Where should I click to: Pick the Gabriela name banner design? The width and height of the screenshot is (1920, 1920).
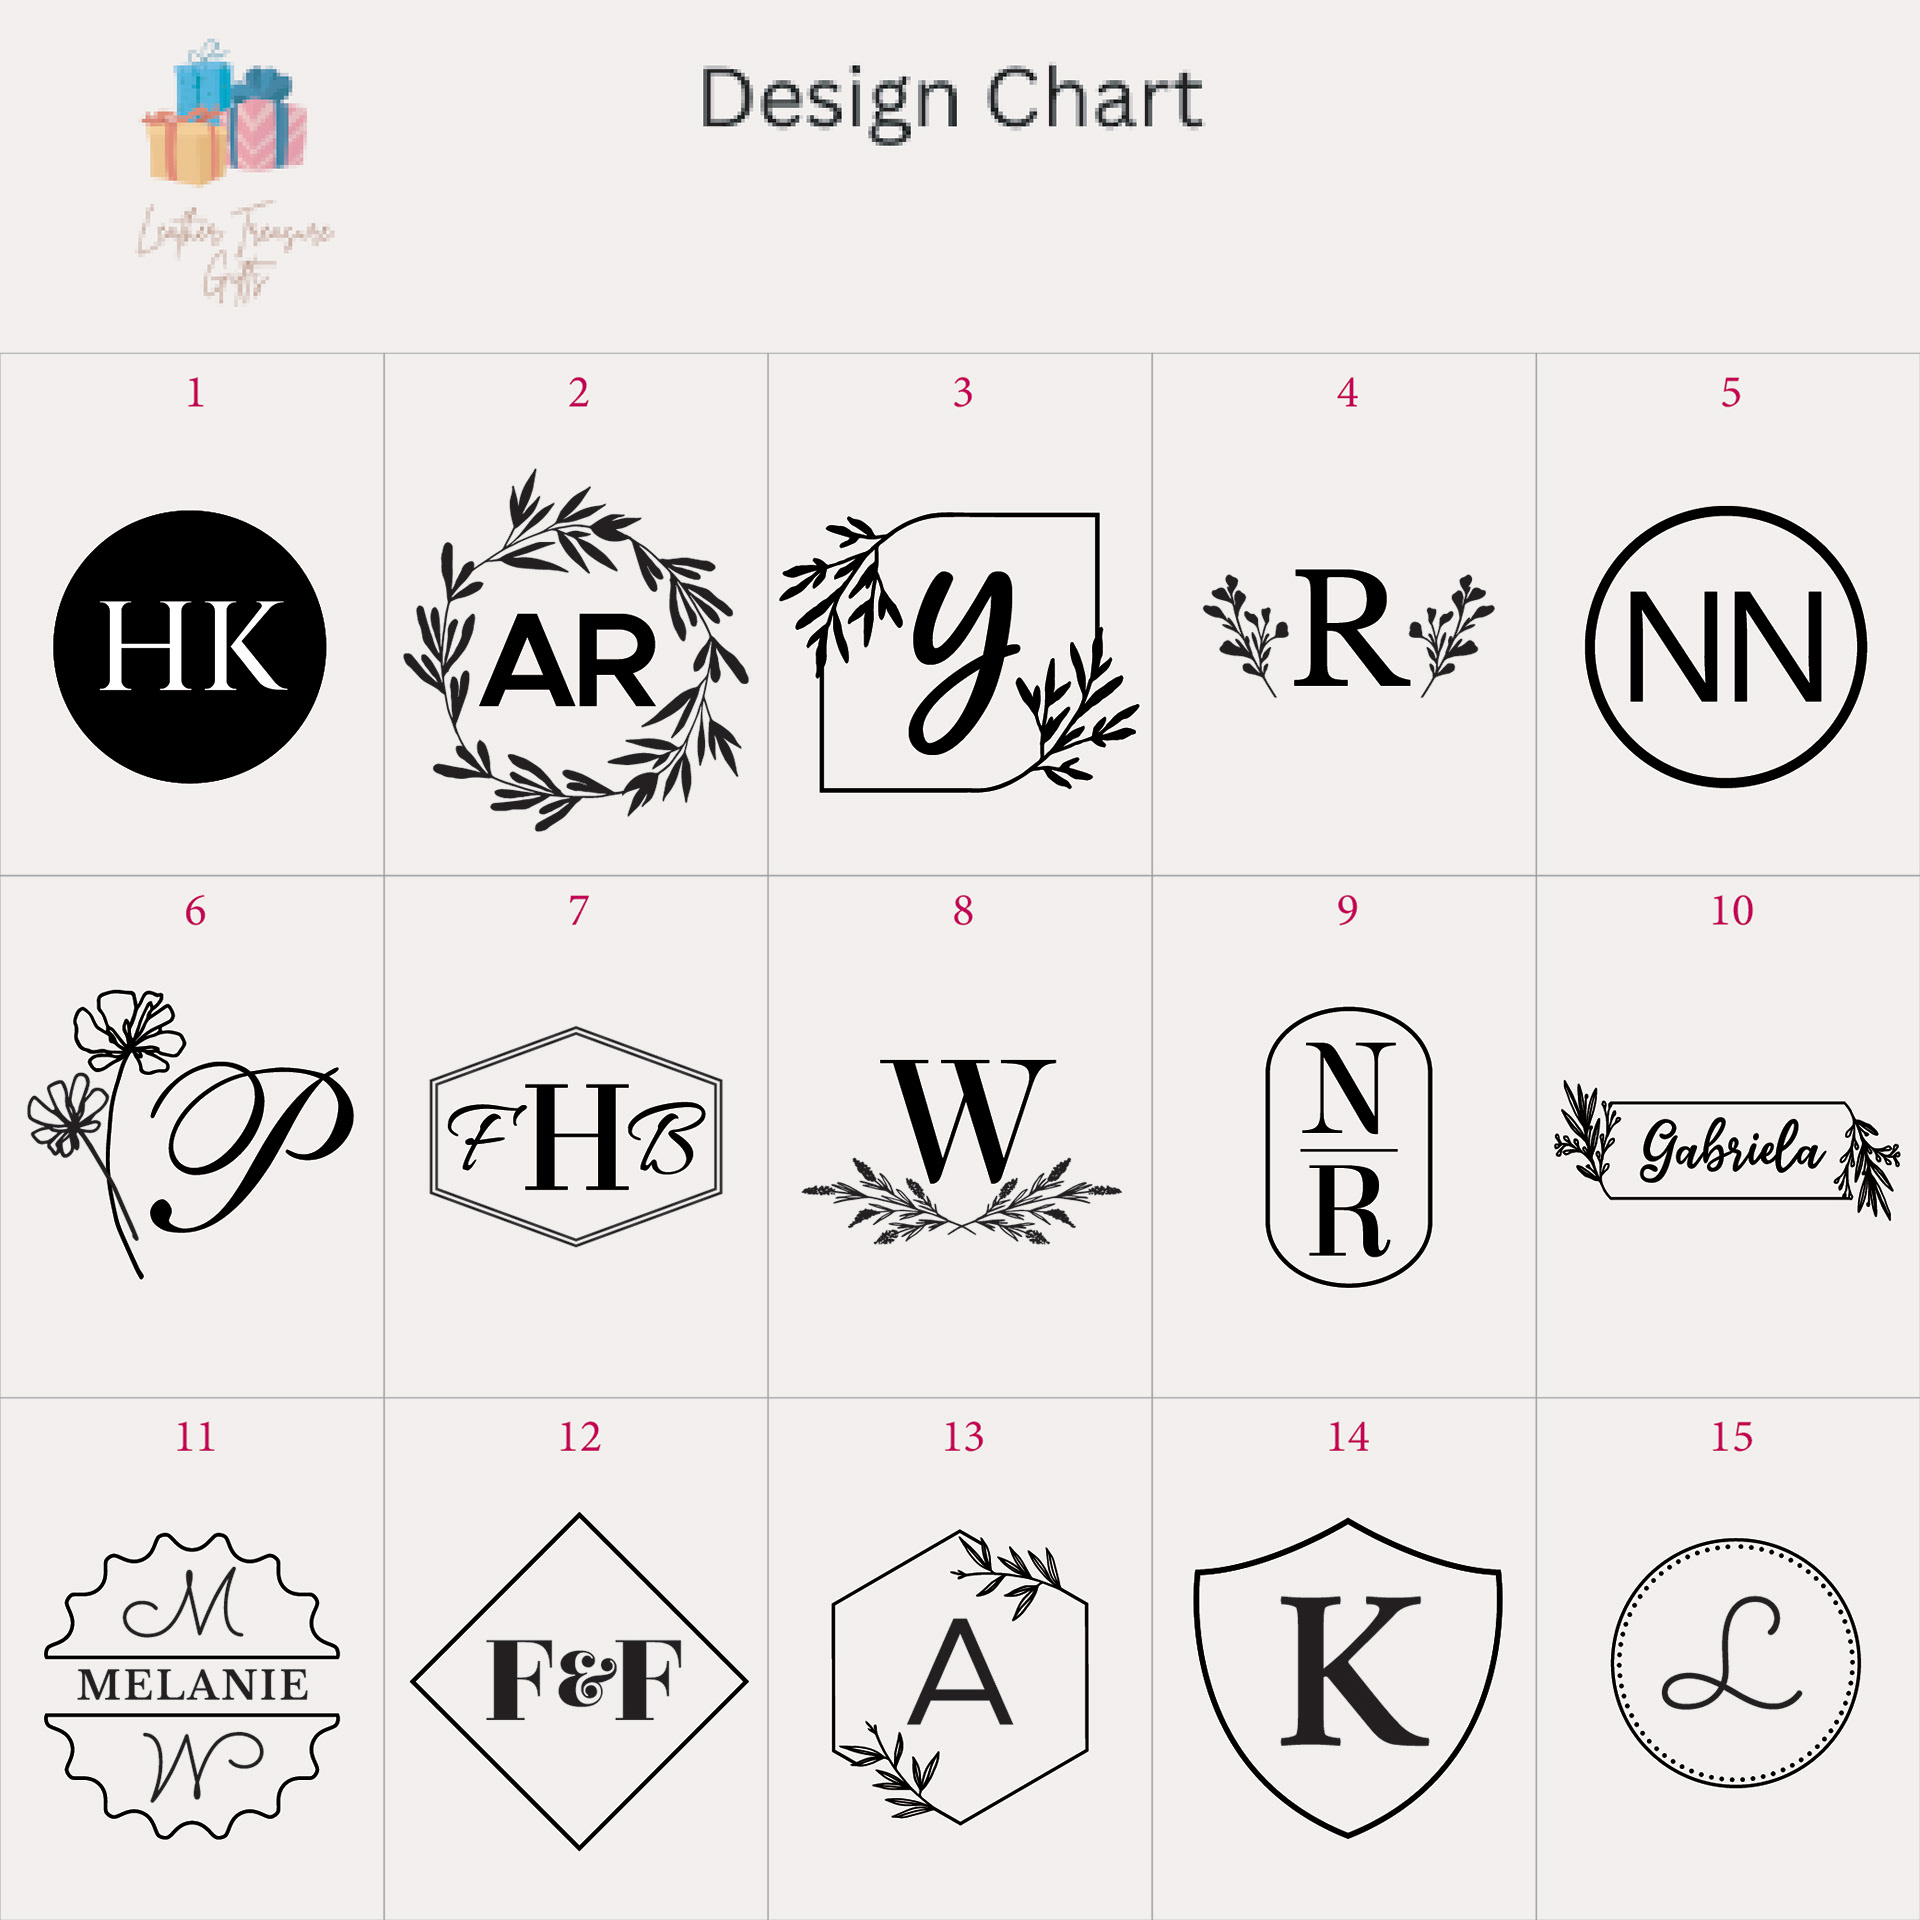coord(1727,1150)
